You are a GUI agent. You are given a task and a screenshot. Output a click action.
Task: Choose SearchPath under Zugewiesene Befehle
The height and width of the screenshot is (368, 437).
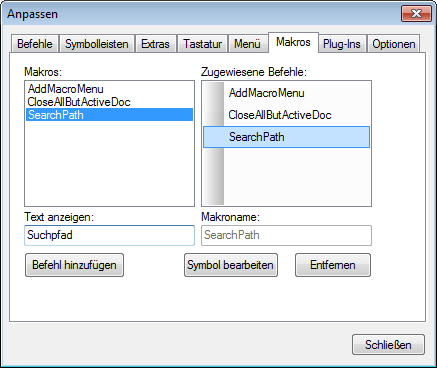pos(286,137)
